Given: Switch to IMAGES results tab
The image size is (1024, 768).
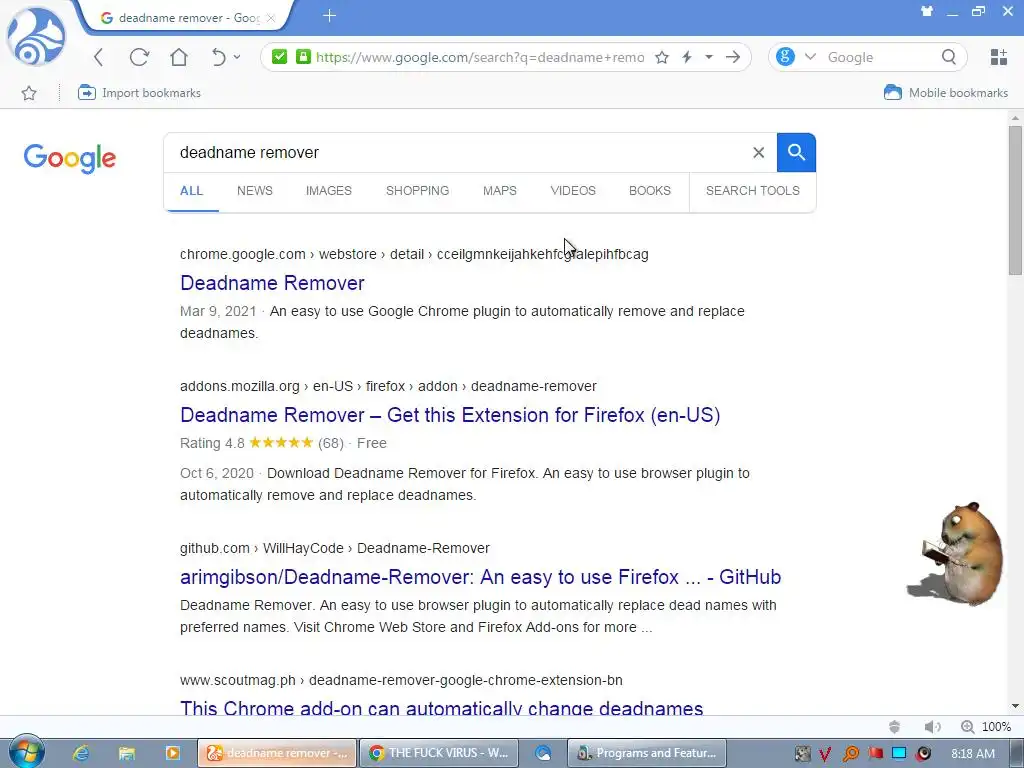Looking at the screenshot, I should point(328,191).
